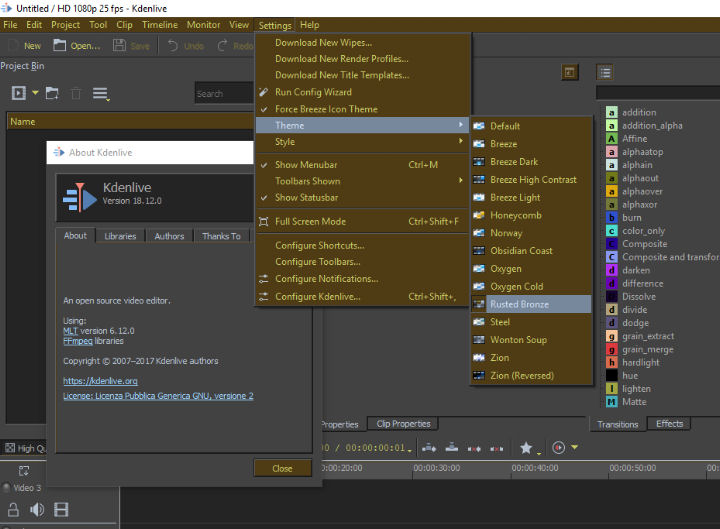Select the Rusted Bronze theme
This screenshot has height=529, width=720.
click(531, 304)
